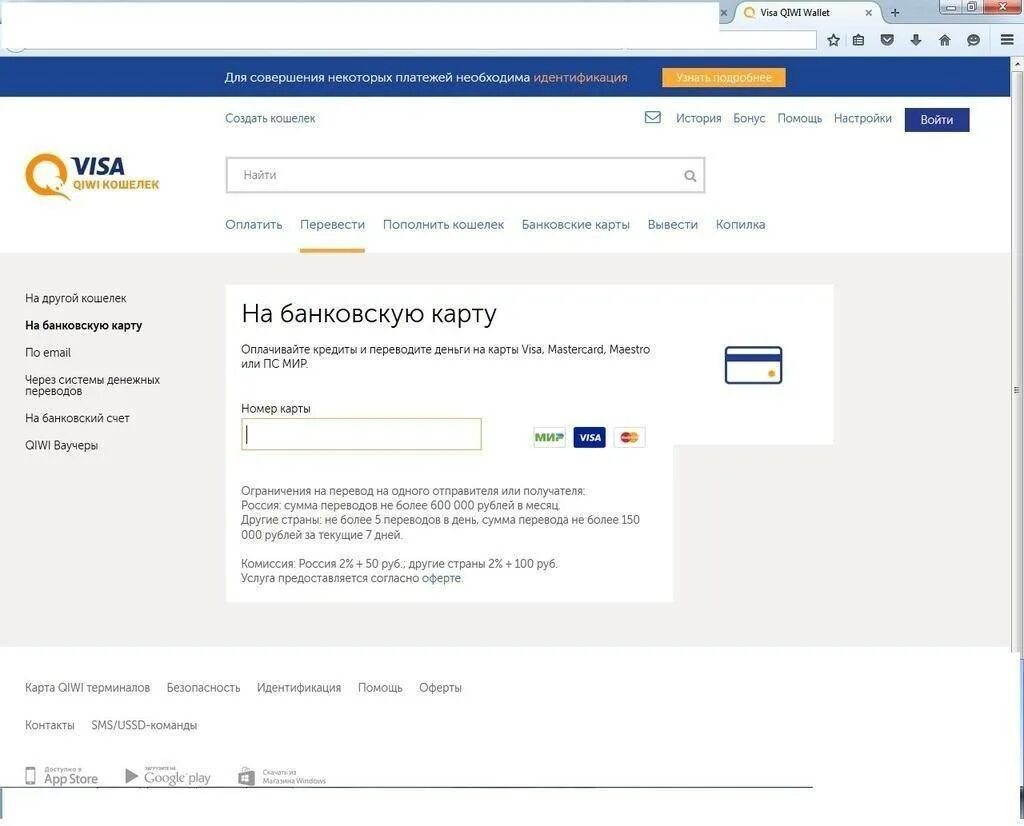The image size is (1024, 826).
Task: Open Оферты footer link
Action: tap(440, 688)
